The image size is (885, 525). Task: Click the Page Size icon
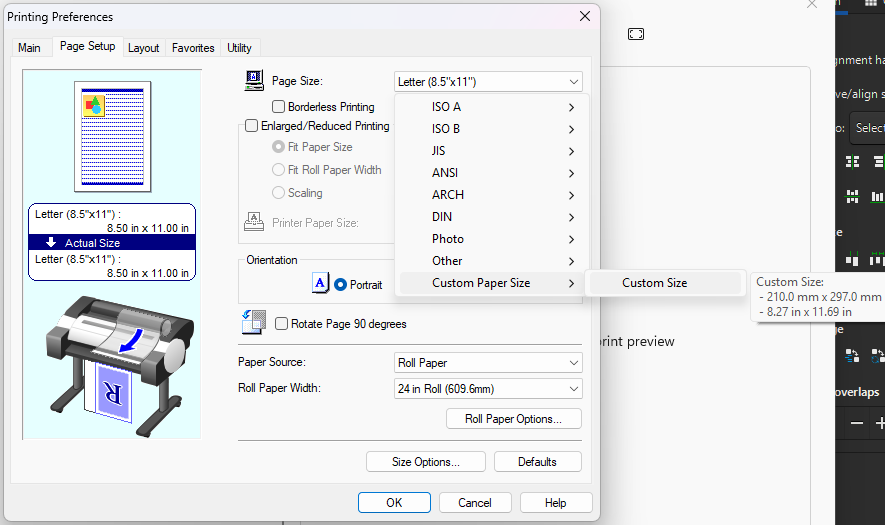[x=254, y=82]
